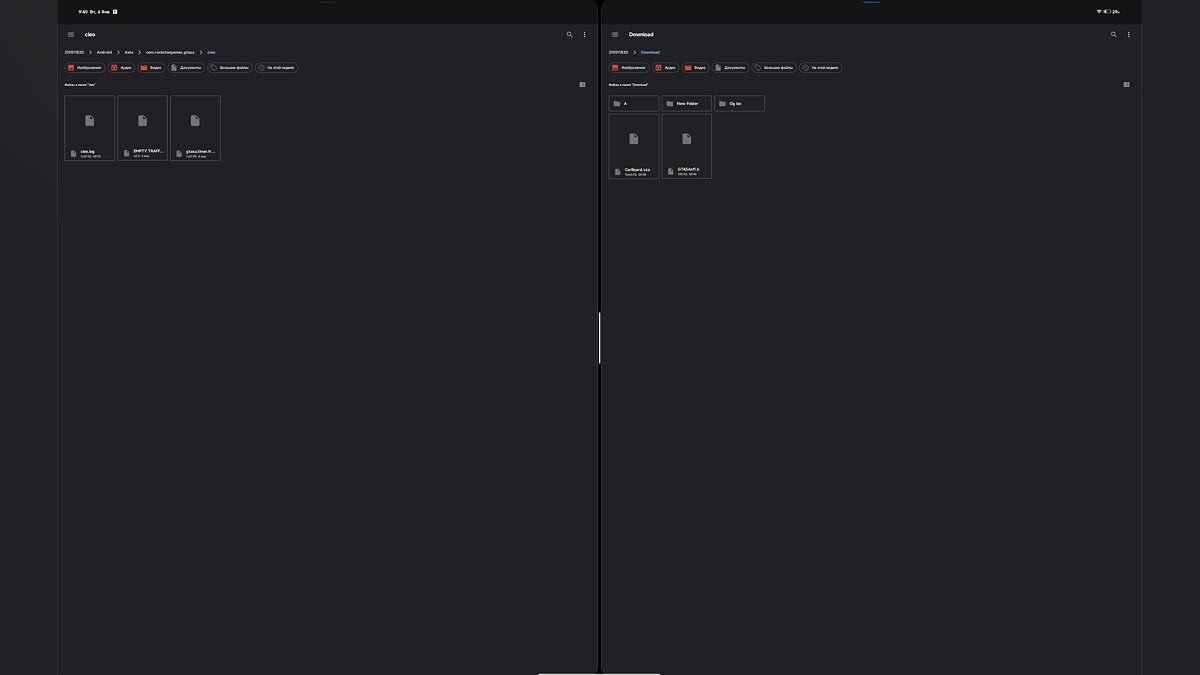Open the hamburger menu in the Download pane

click(615, 35)
